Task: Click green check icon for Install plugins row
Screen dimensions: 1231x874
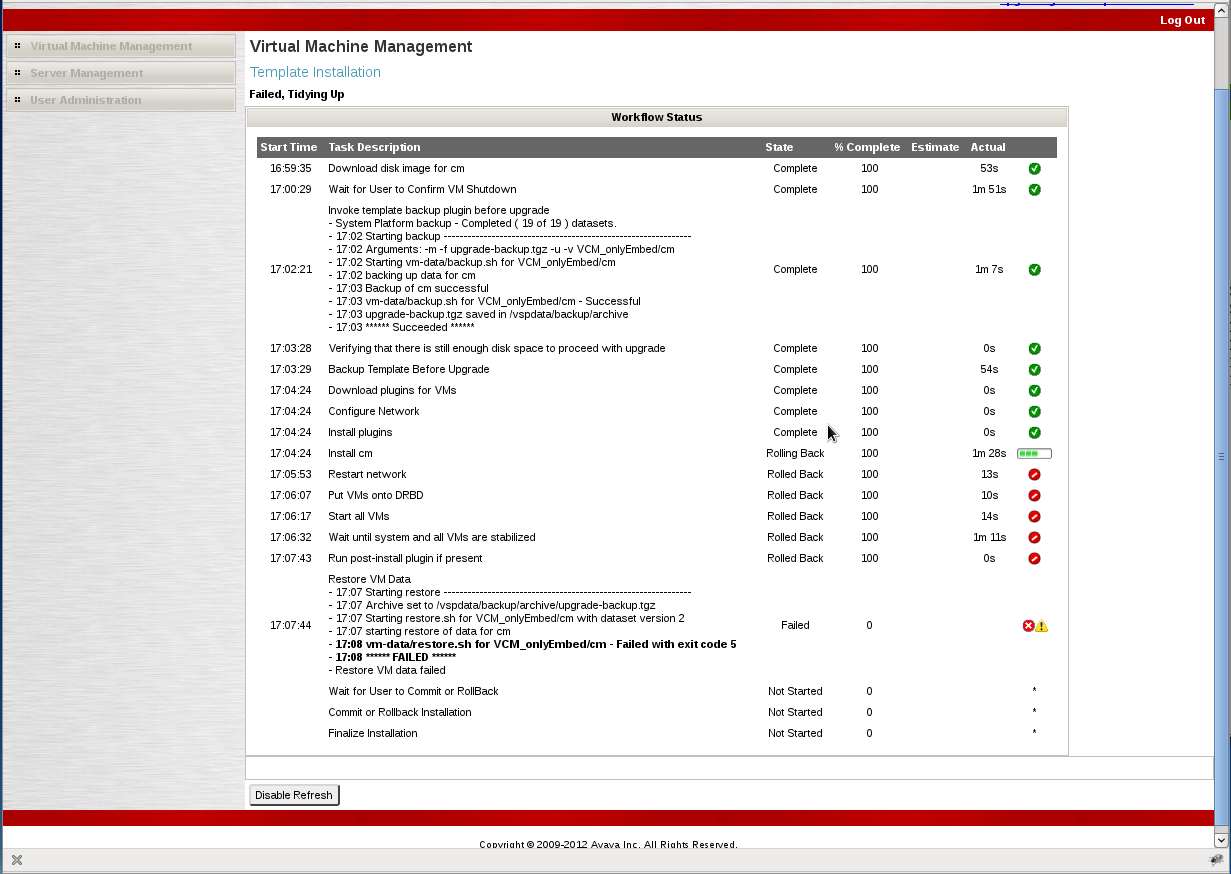Action: coord(1034,433)
